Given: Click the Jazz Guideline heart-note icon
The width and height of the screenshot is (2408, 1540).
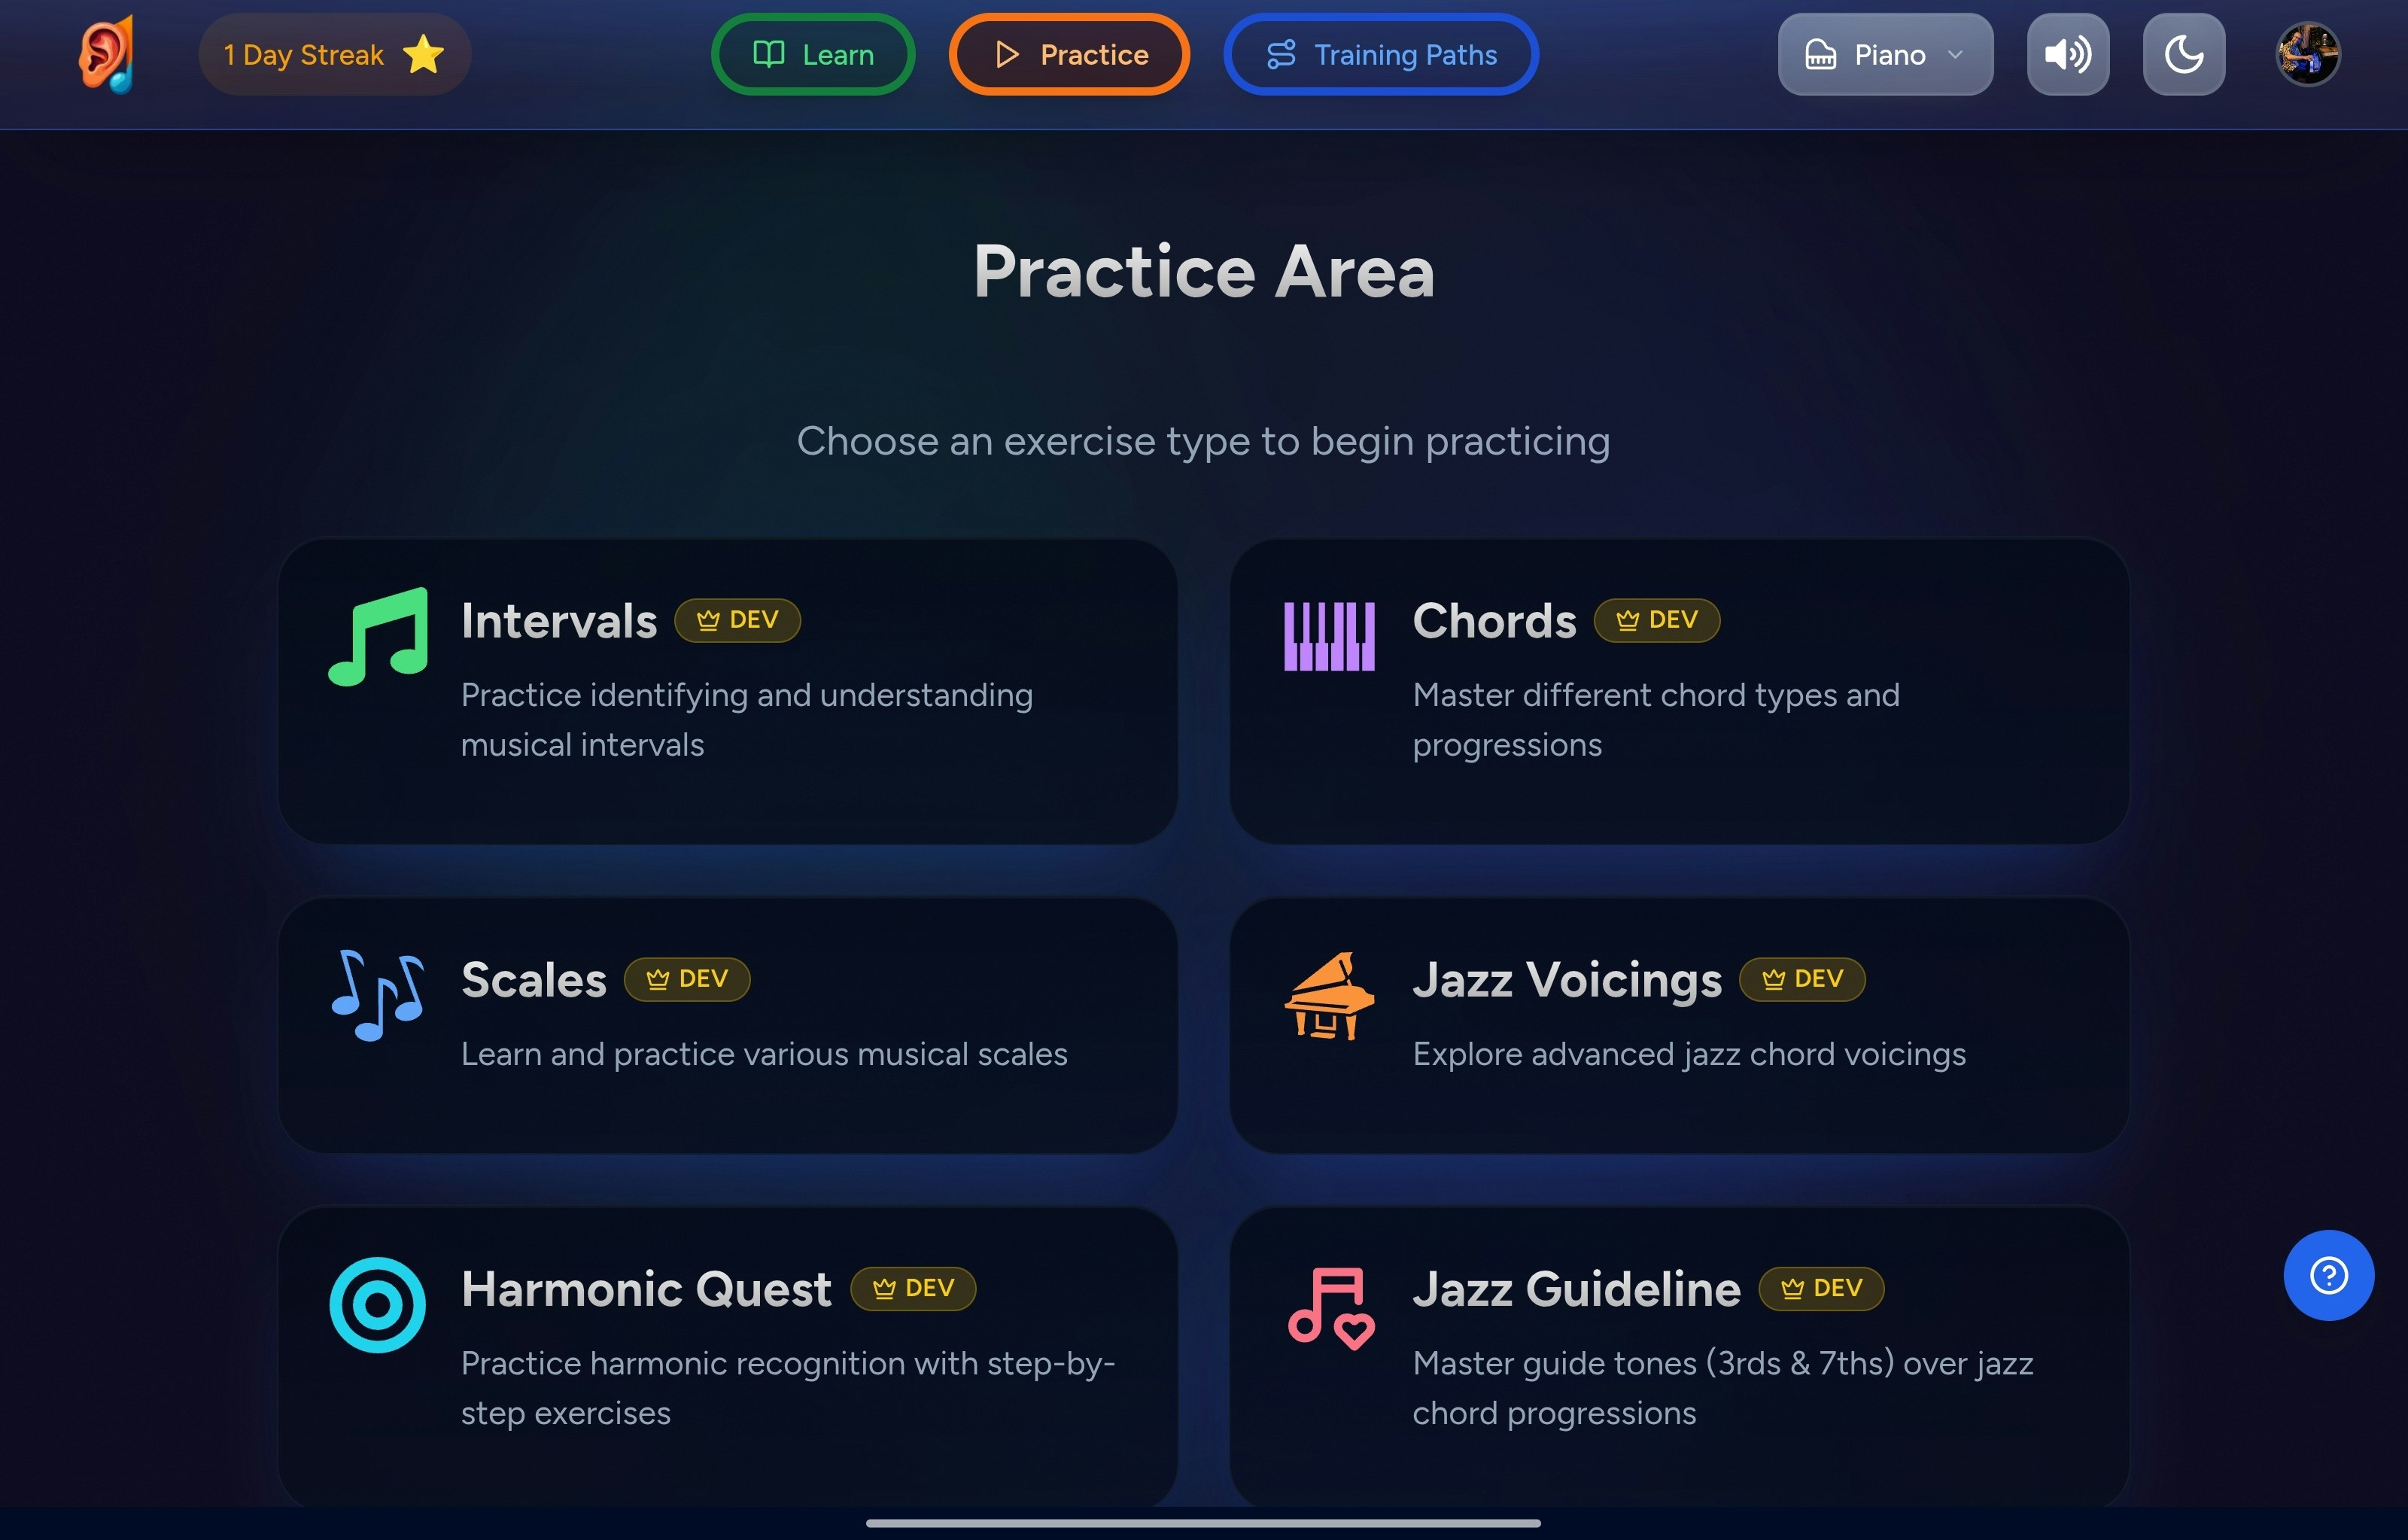Looking at the screenshot, I should pyautogui.click(x=1330, y=1310).
